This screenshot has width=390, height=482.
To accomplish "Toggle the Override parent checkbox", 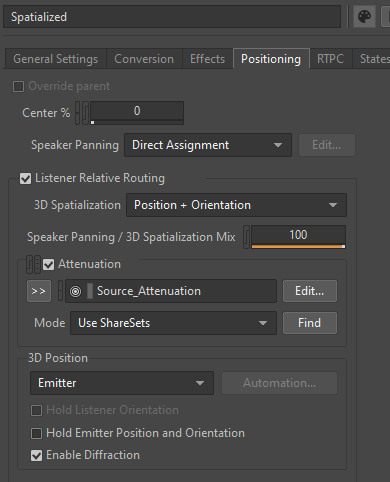I will coord(18,87).
